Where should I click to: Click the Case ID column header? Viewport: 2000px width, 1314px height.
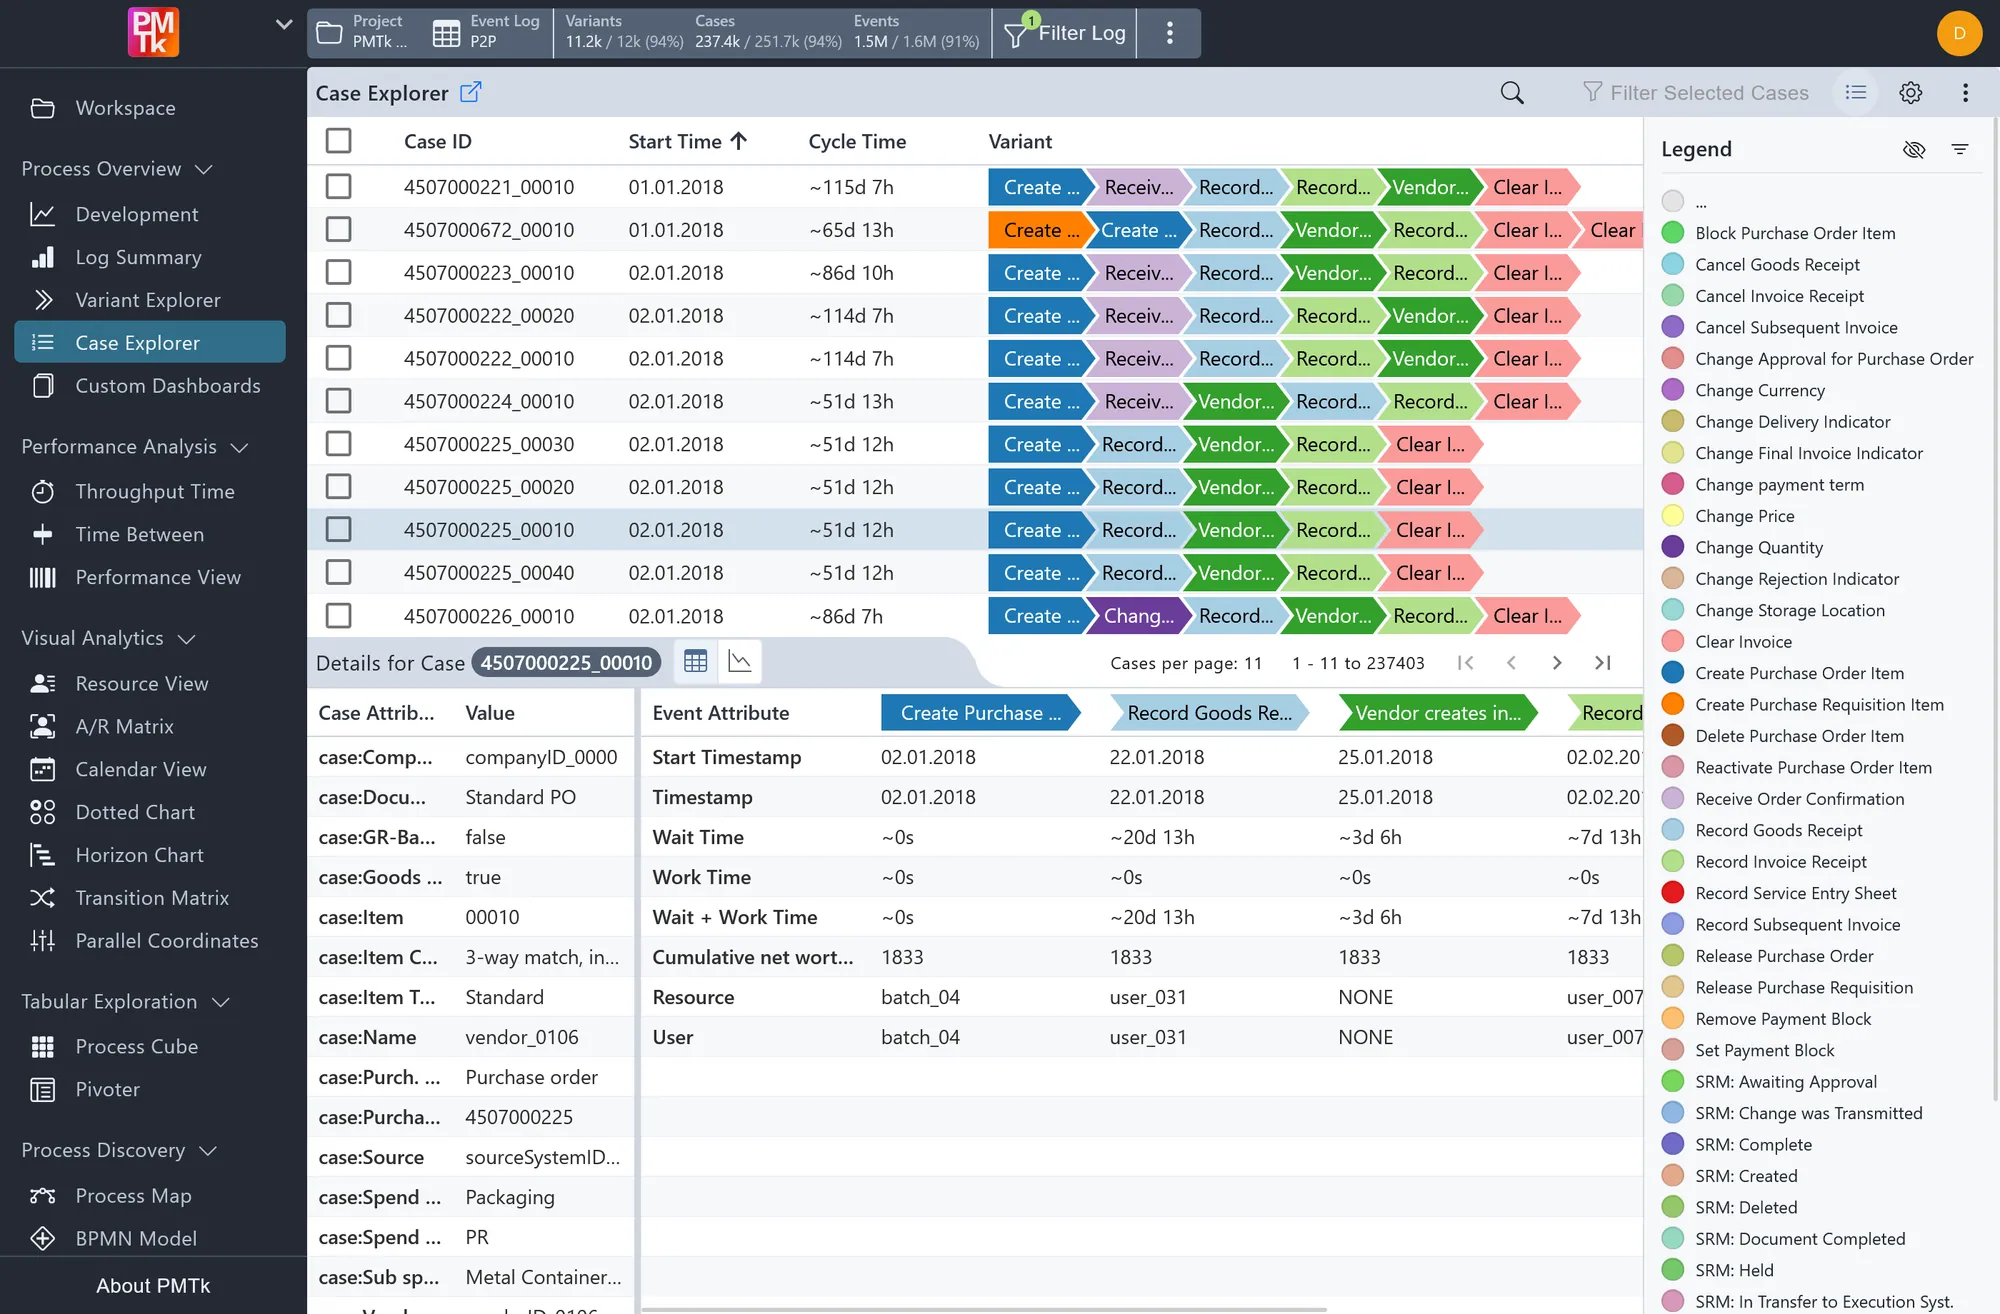tap(438, 141)
